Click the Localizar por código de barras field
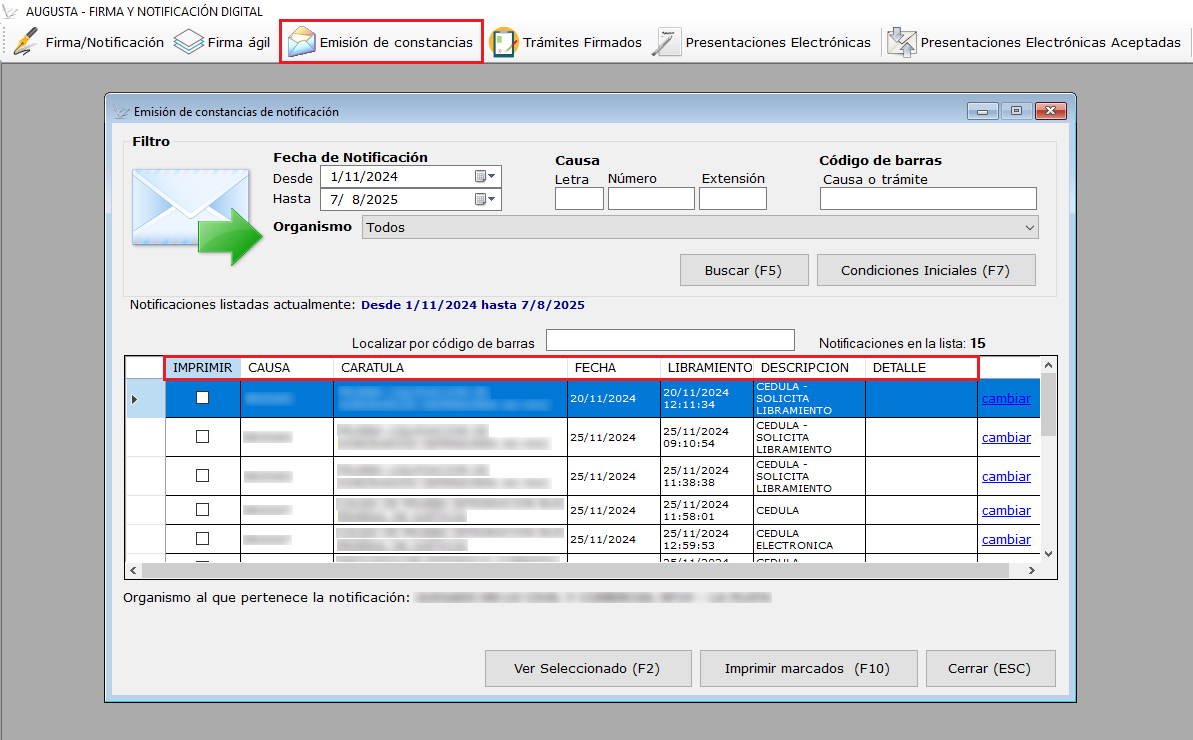This screenshot has width=1193, height=740. click(670, 341)
